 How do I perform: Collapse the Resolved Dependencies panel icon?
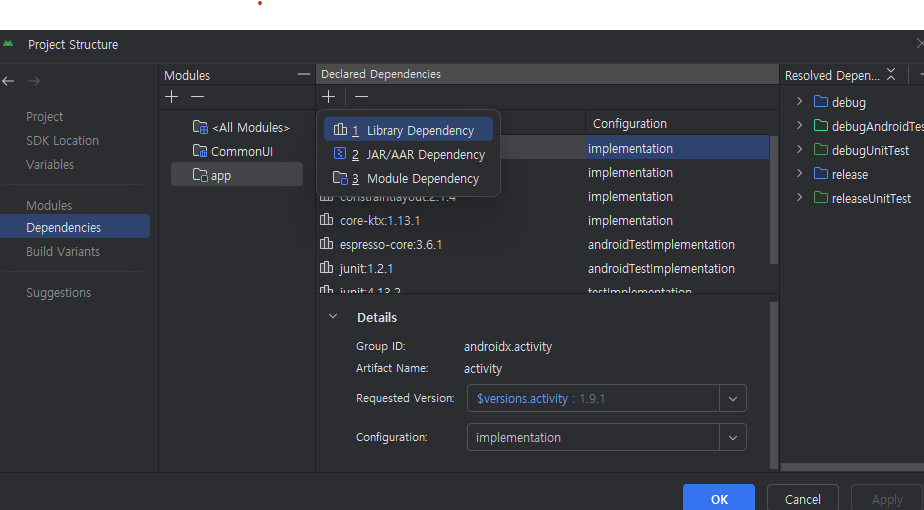click(x=891, y=75)
